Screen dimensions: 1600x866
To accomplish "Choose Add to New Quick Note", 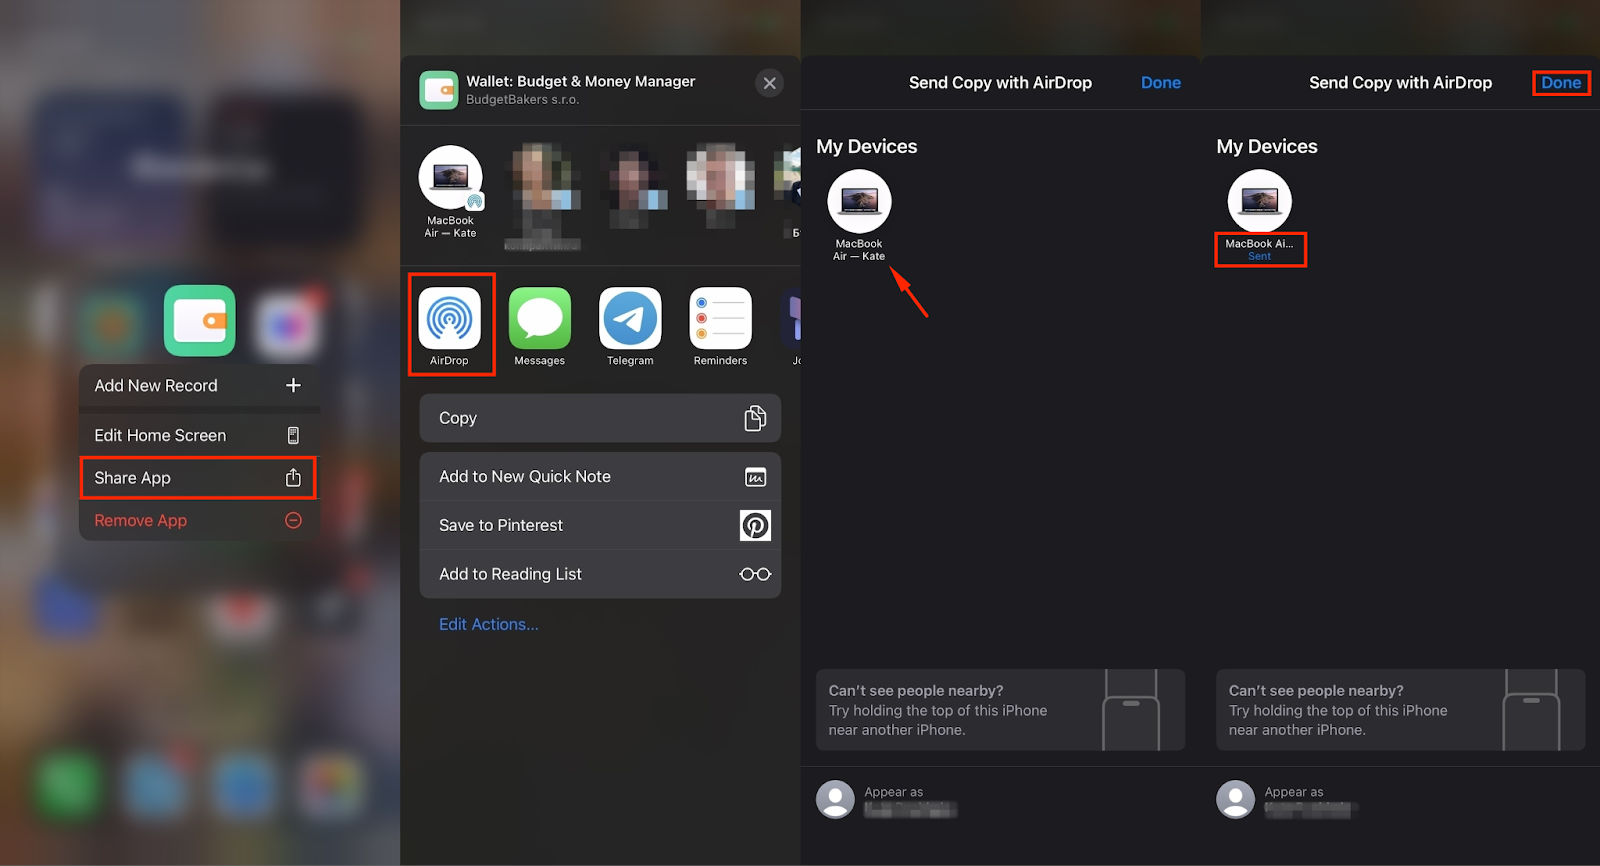I will point(600,477).
